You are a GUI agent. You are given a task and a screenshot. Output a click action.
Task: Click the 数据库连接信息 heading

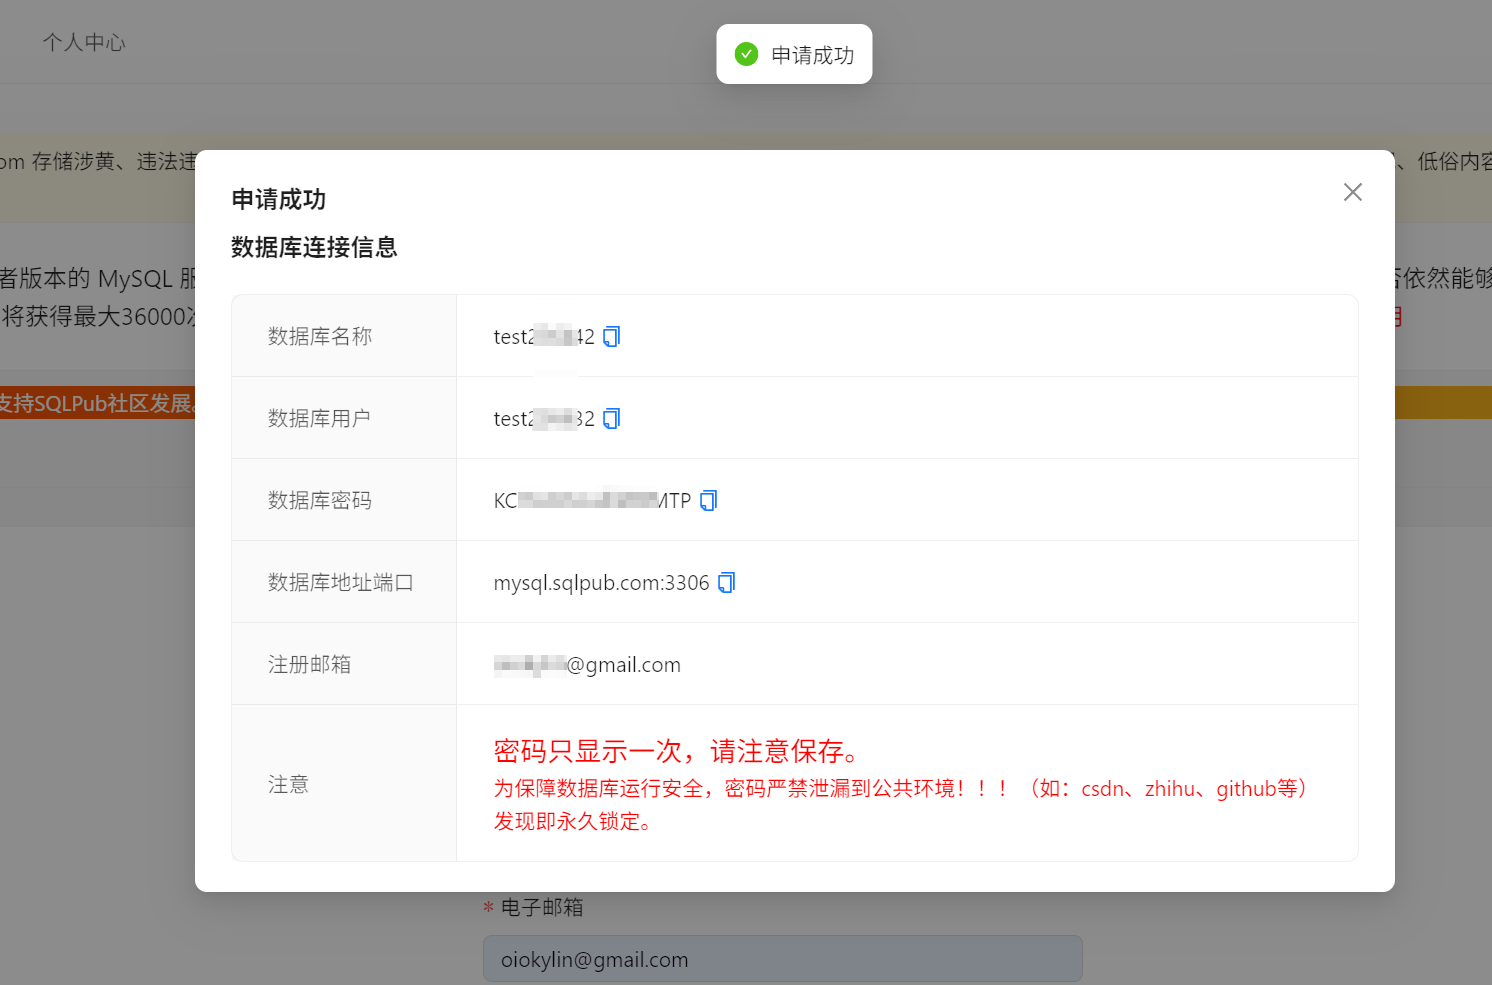314,247
